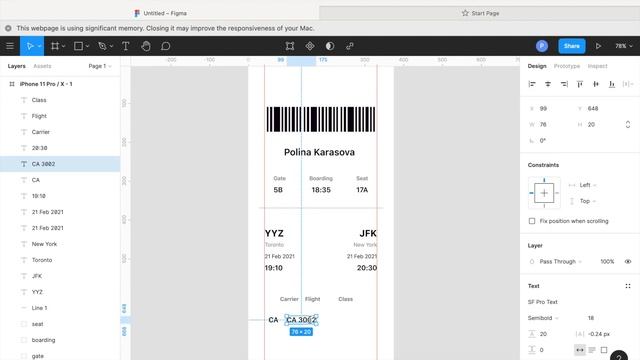Align horizontal centers
Image resolution: width=640 pixels, height=360 pixels.
click(548, 84)
